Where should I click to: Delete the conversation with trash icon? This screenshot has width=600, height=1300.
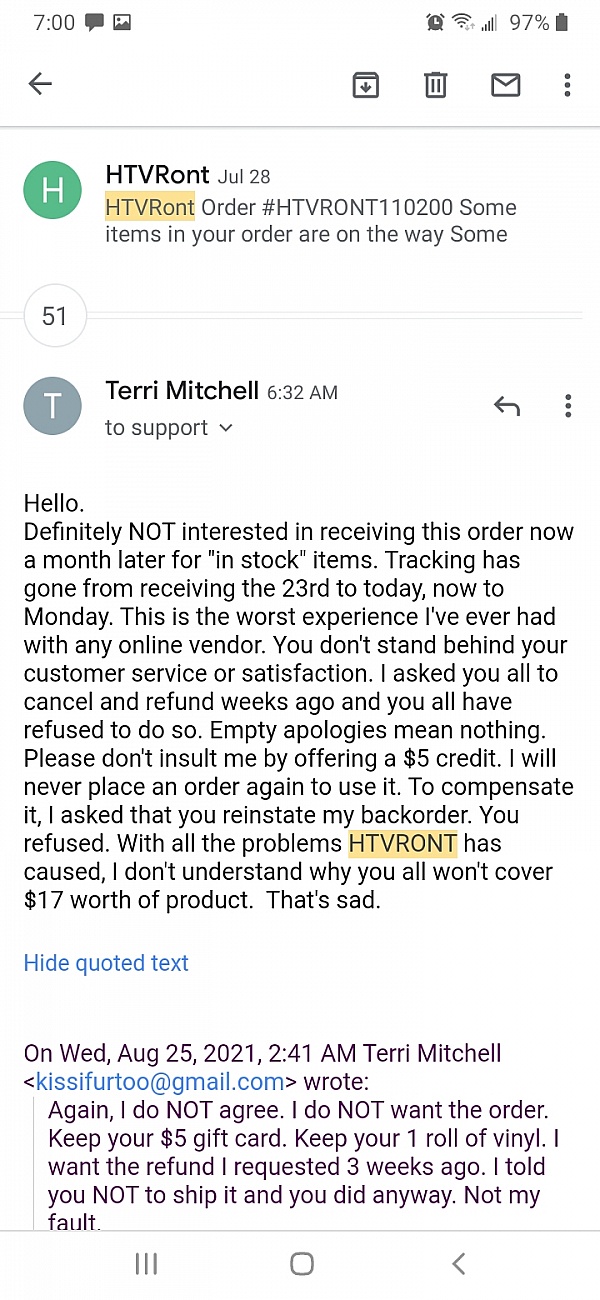tap(436, 85)
